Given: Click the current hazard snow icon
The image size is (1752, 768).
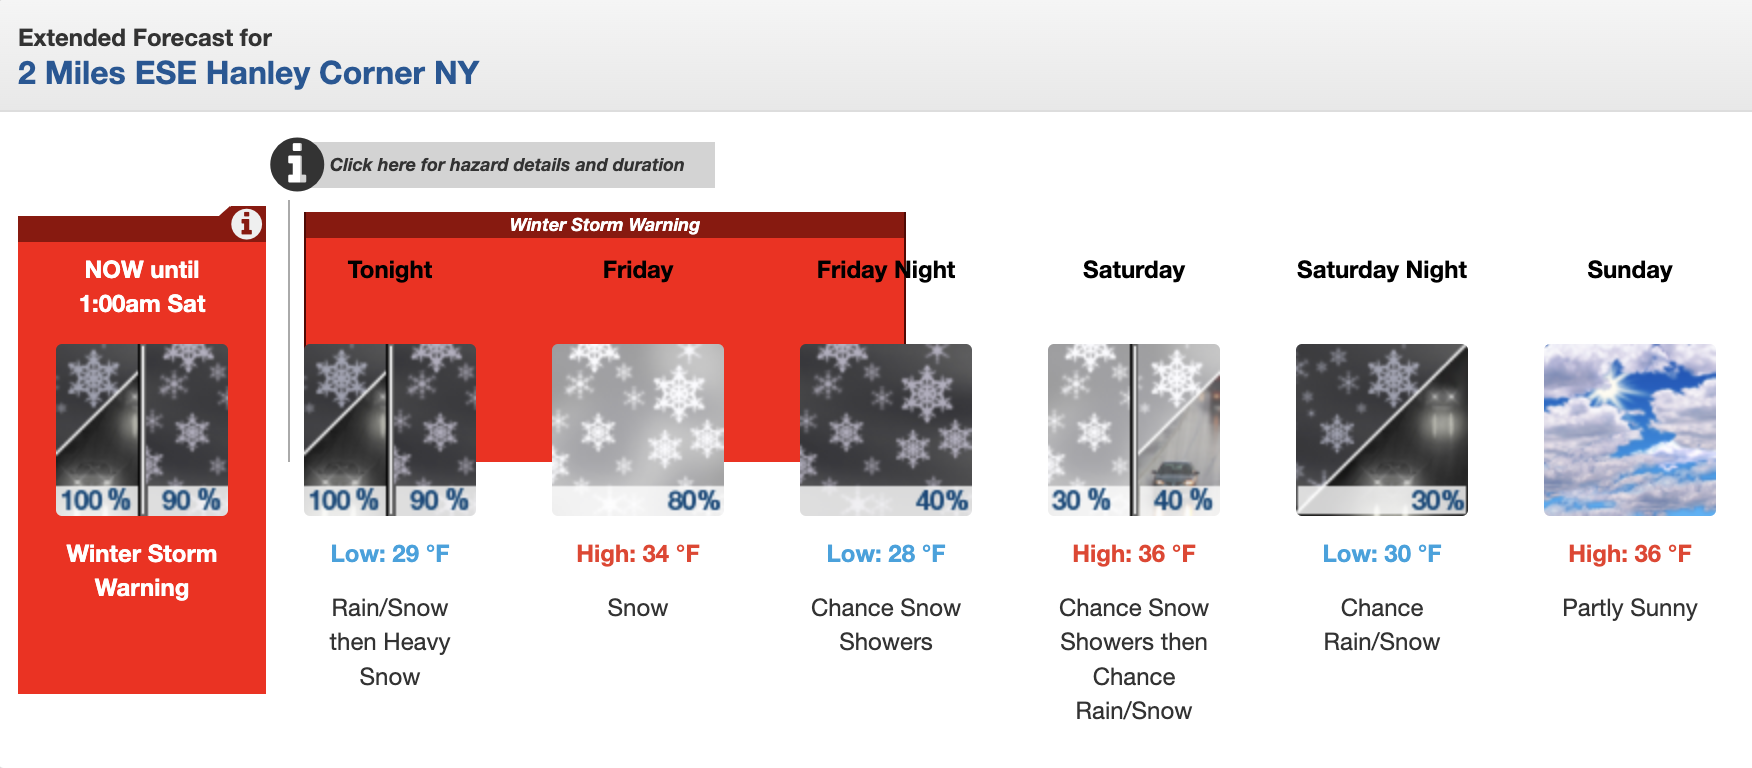Looking at the screenshot, I should (142, 430).
